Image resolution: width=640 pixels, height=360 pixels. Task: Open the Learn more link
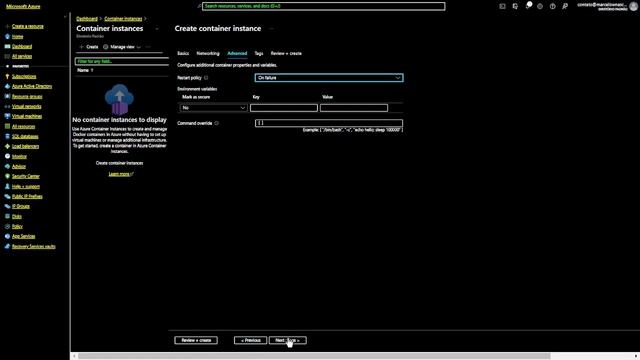121,174
